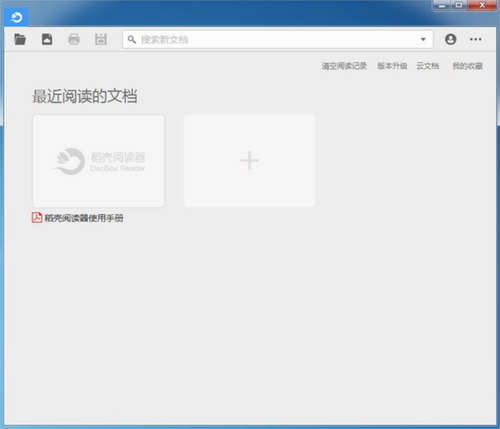Click the plus add-document tile
The image size is (500, 429).
coord(249,161)
